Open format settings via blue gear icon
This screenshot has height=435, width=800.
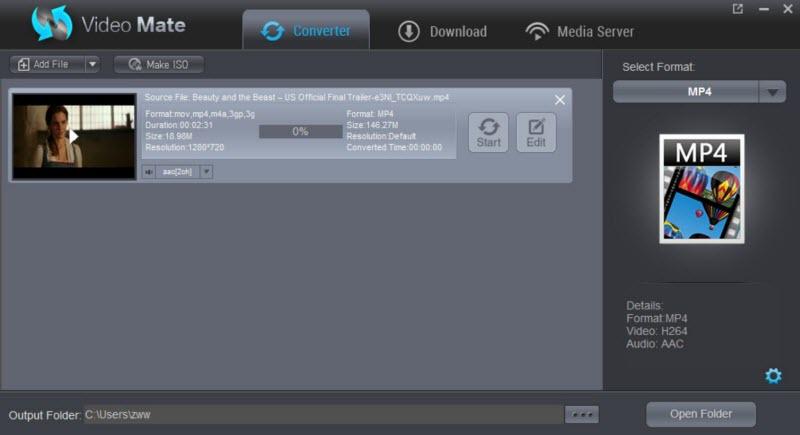tap(773, 376)
